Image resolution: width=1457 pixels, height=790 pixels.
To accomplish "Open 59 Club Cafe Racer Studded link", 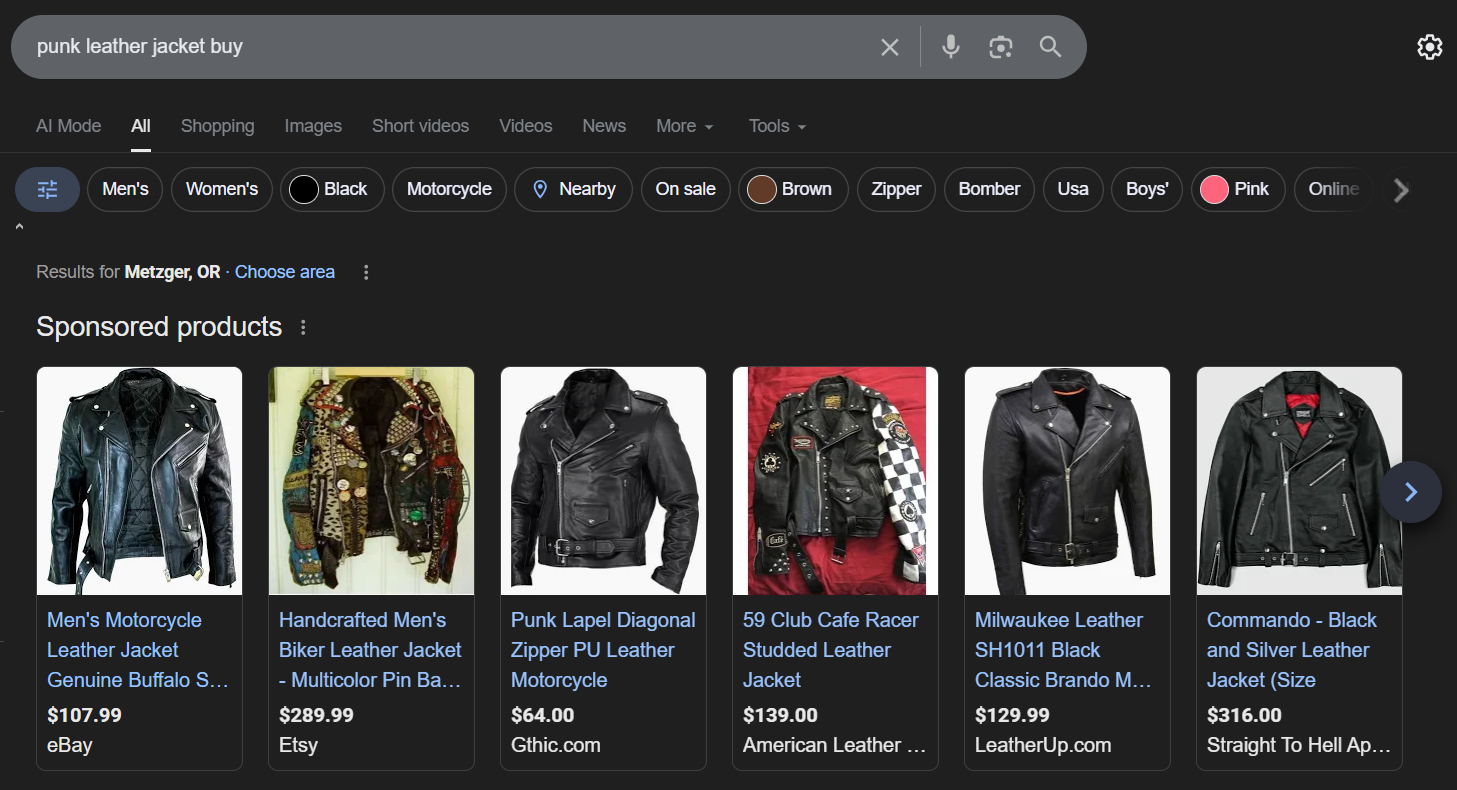I will (831, 650).
